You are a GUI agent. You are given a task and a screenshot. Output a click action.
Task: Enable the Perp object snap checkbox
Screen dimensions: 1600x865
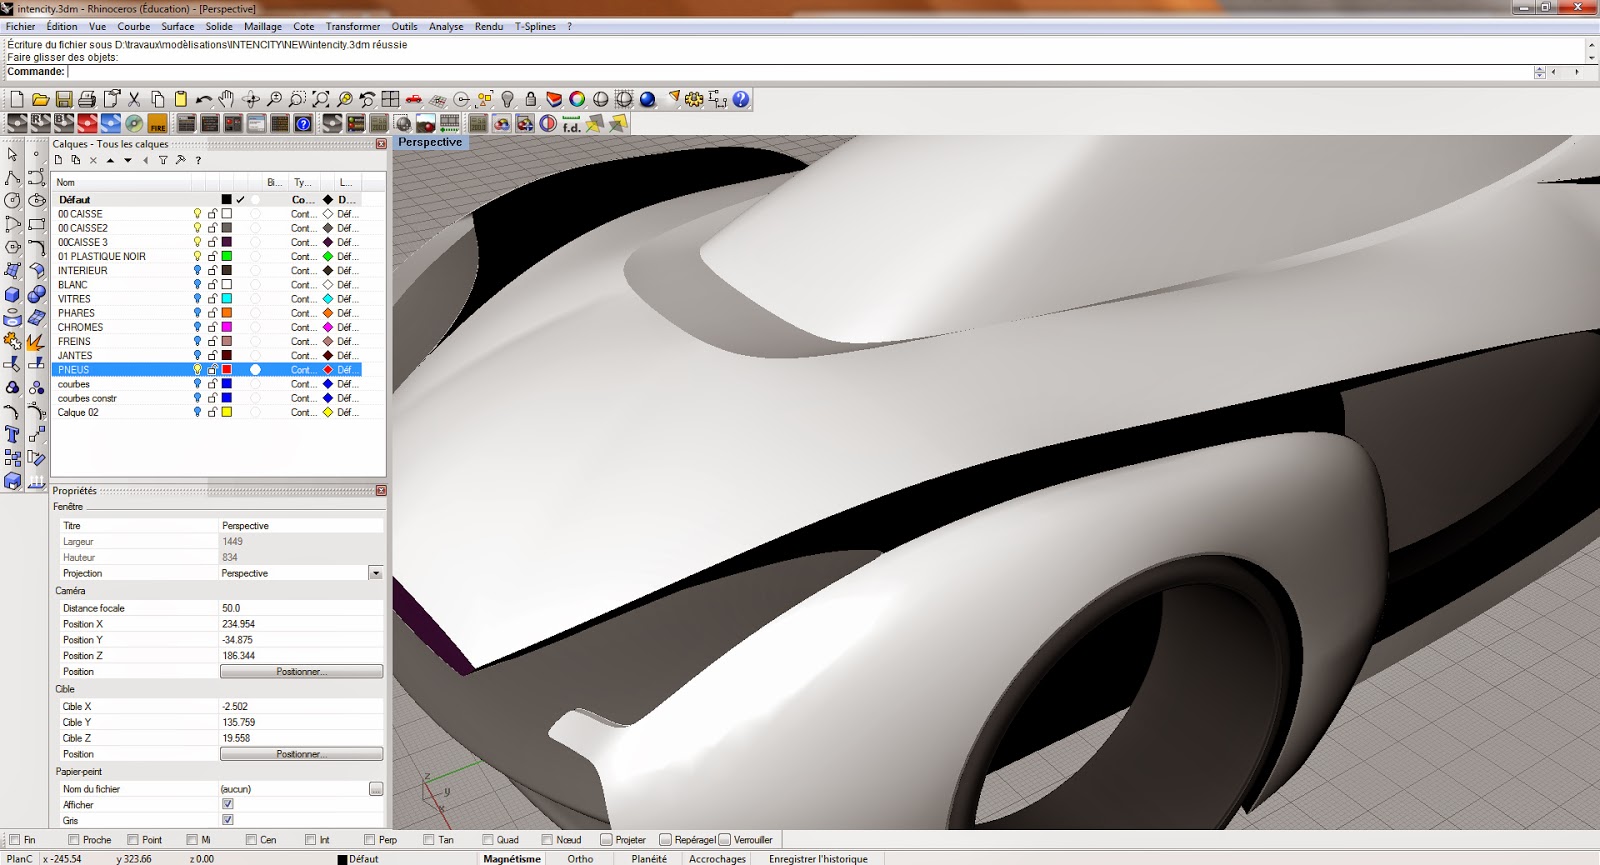[369, 840]
